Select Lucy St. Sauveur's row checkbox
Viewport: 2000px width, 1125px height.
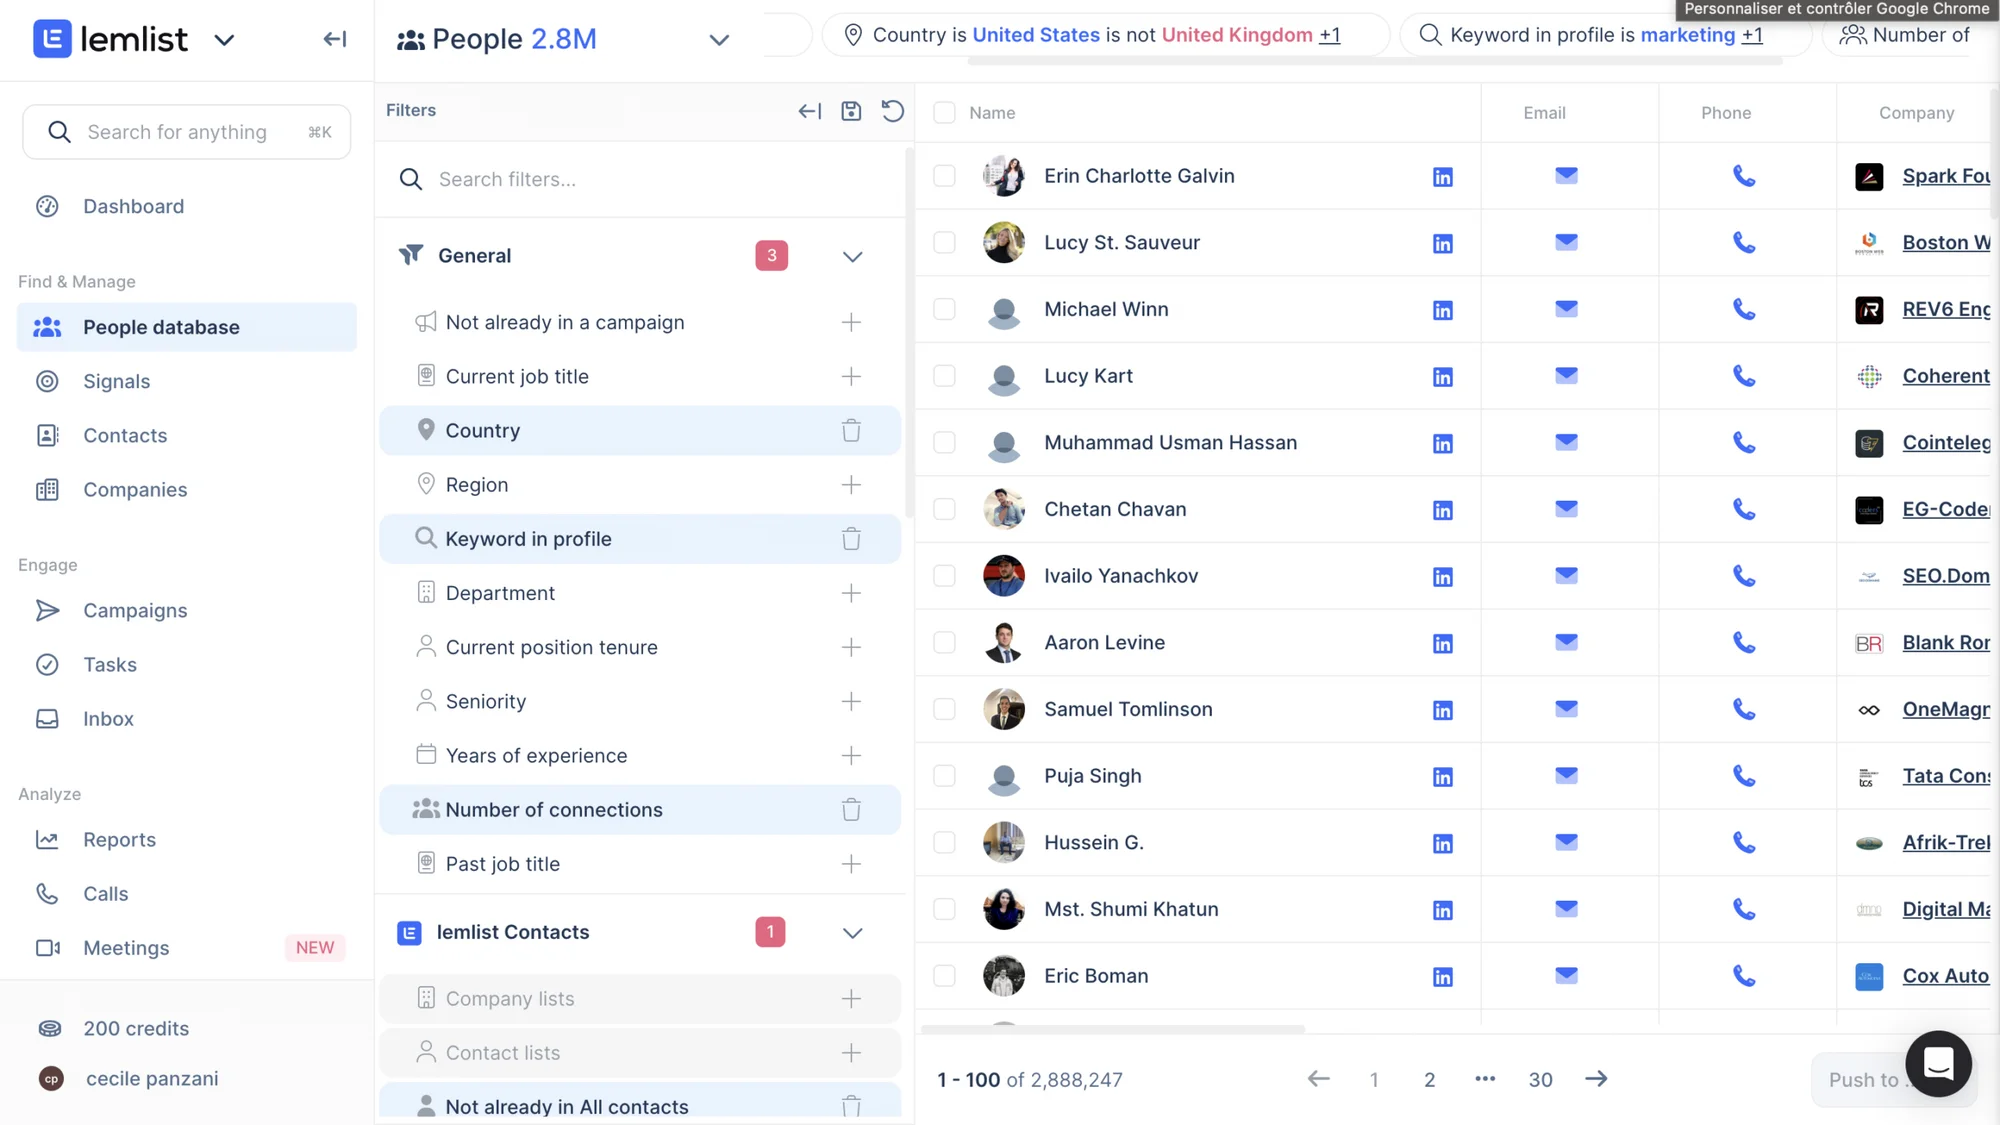[x=944, y=243]
